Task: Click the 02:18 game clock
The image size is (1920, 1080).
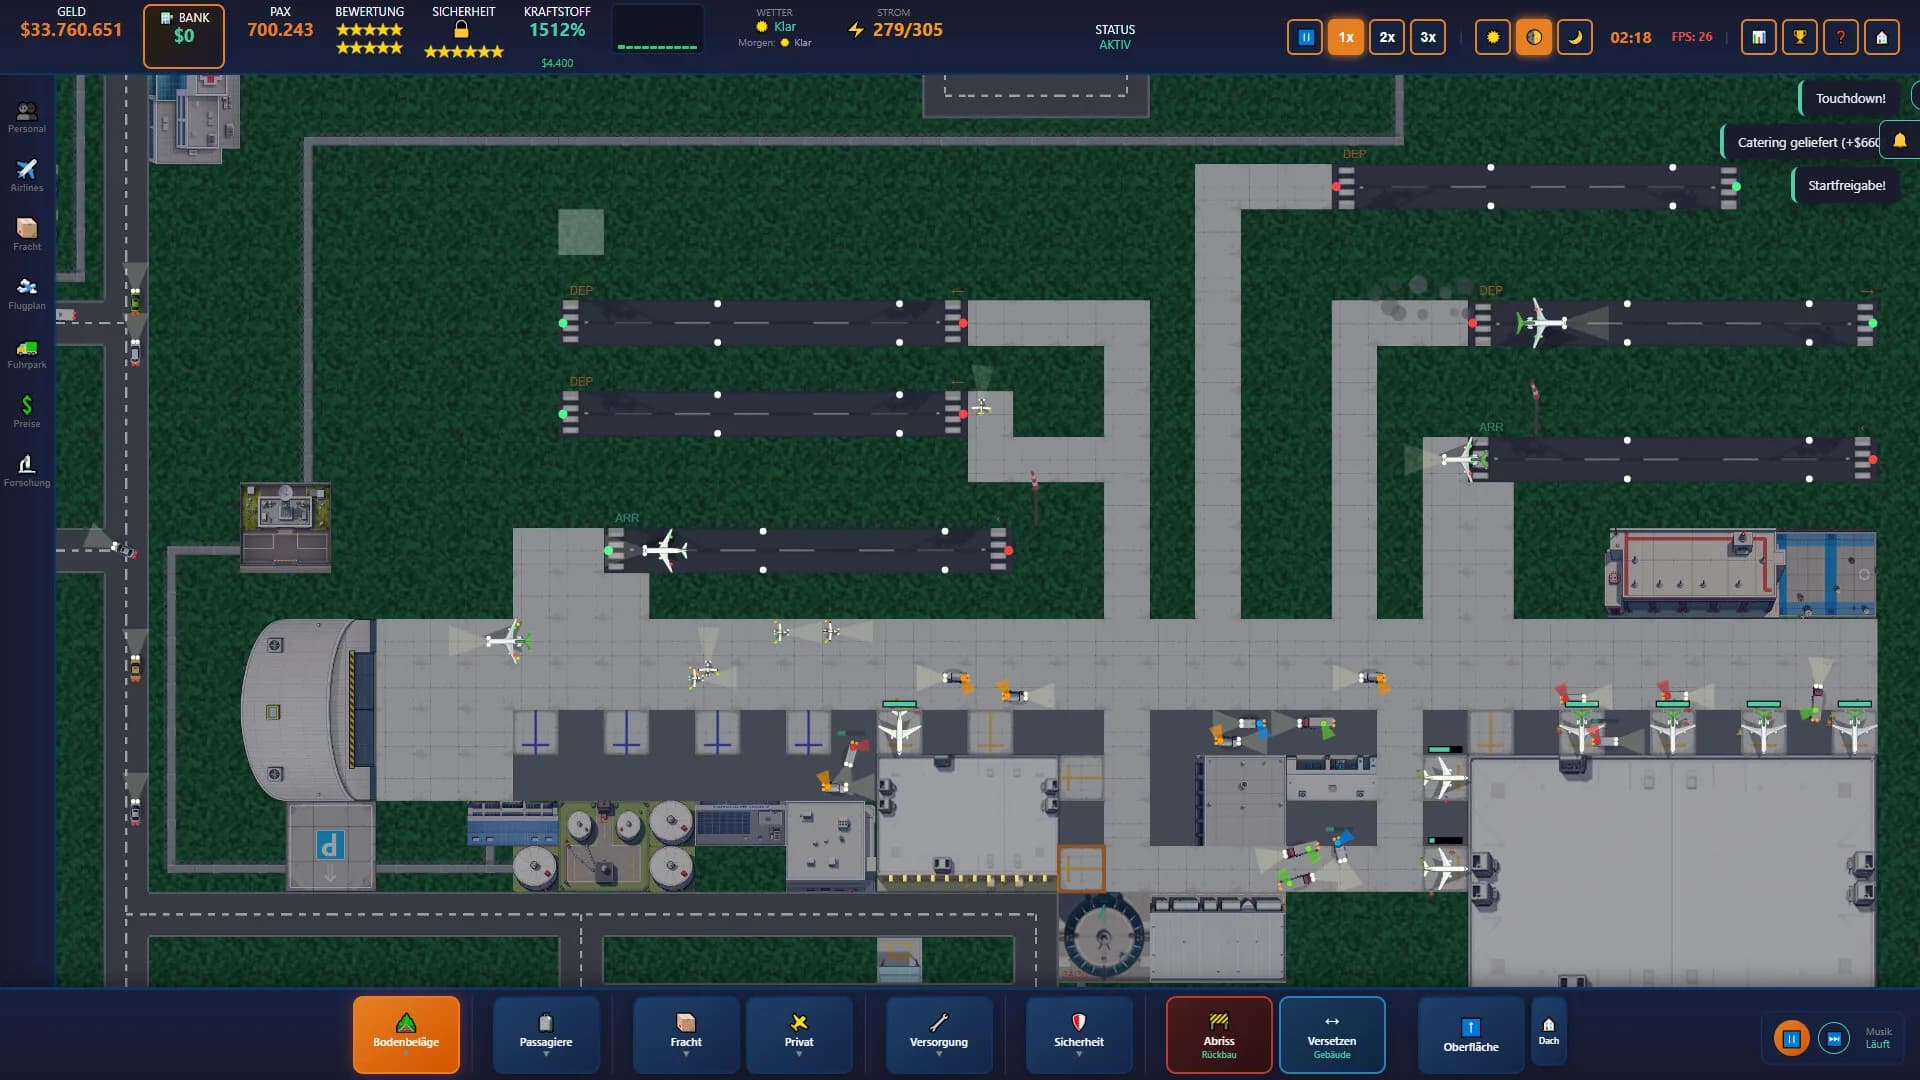Action: (1630, 37)
